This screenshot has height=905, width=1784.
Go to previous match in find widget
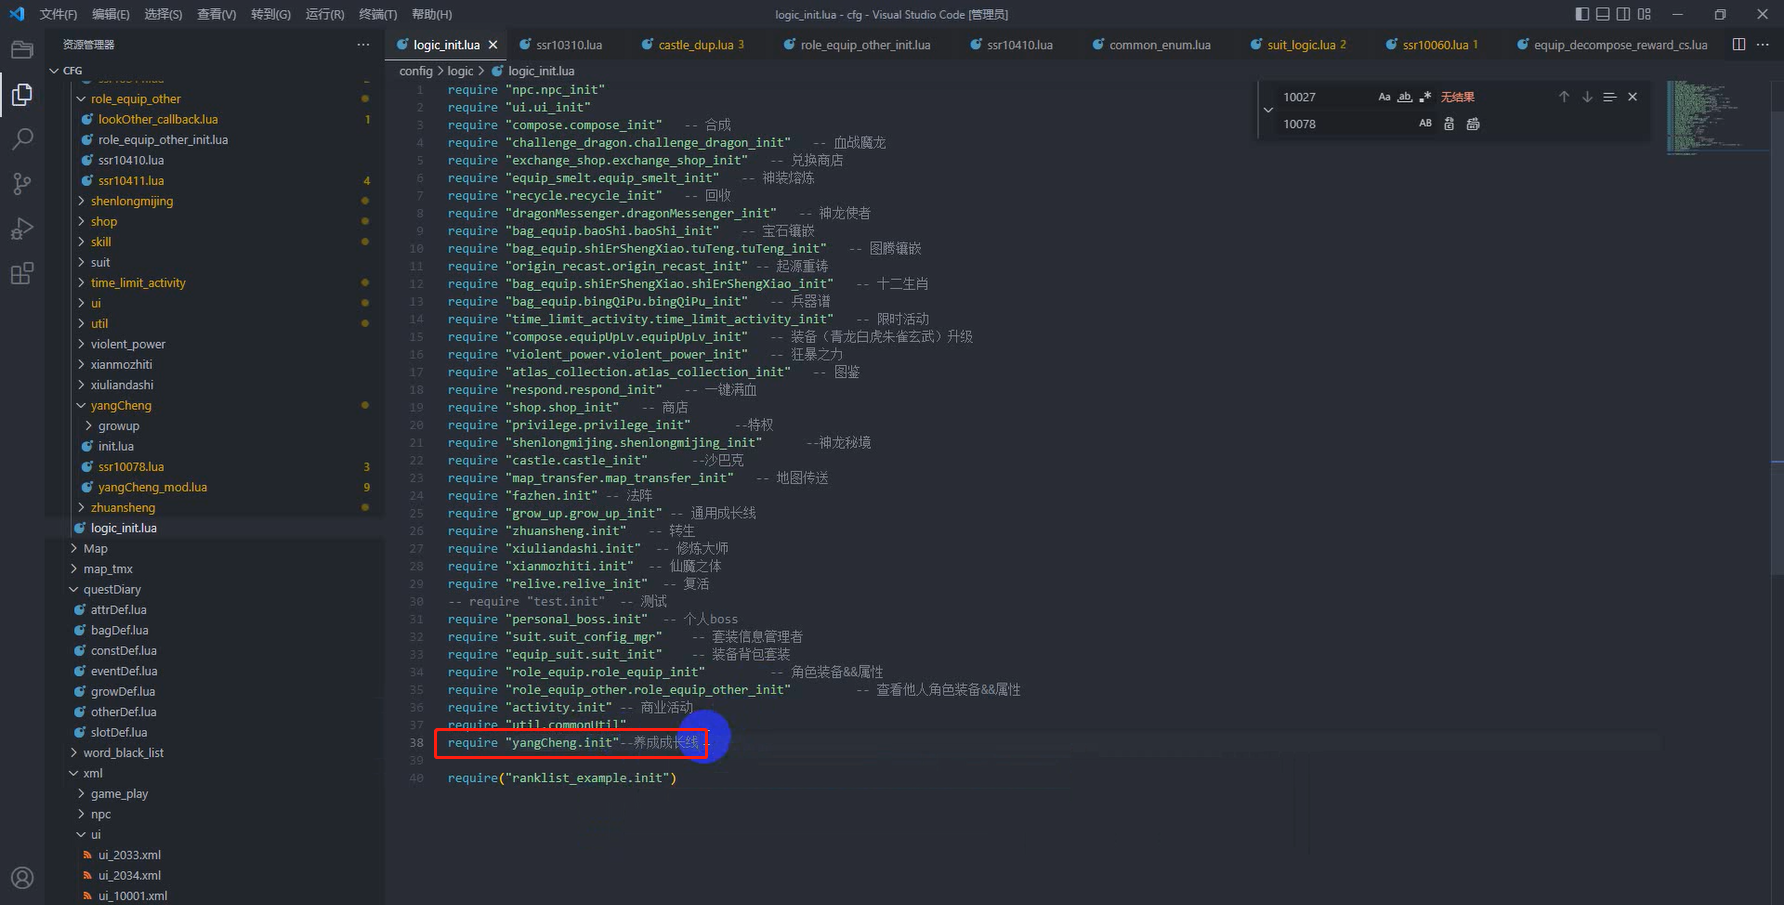pos(1564,97)
